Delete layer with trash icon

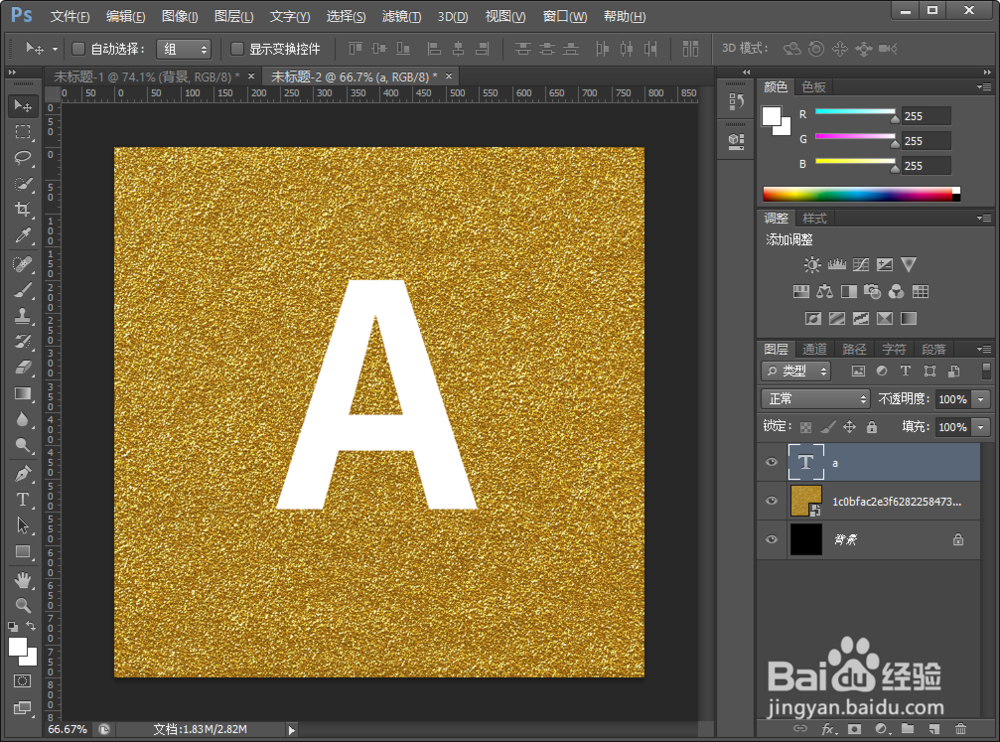960,729
